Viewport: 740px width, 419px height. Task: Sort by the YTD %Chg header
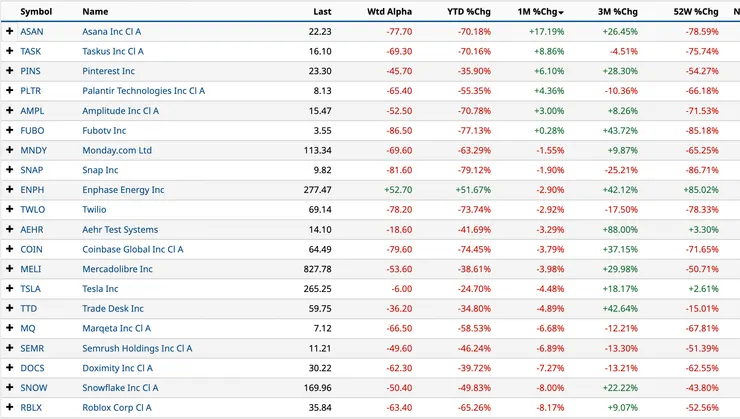[468, 12]
